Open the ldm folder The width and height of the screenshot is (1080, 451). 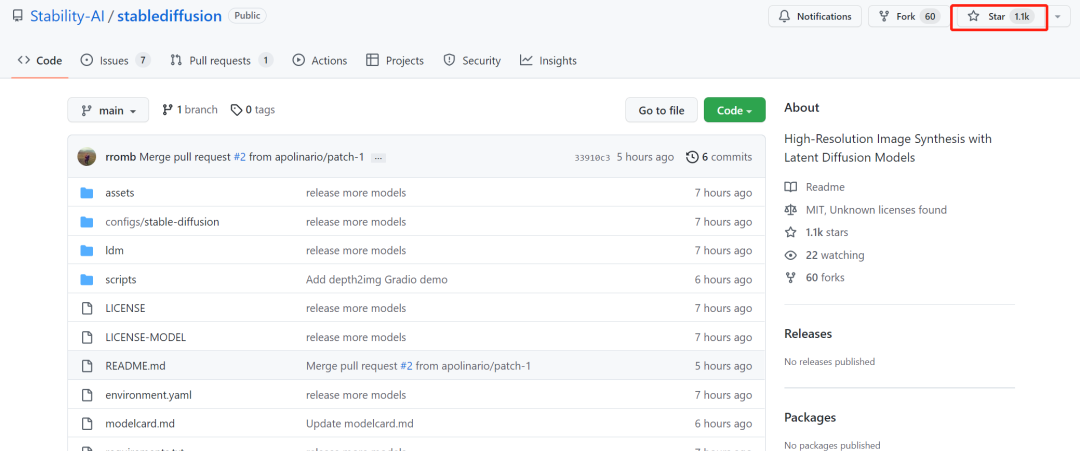[114, 251]
